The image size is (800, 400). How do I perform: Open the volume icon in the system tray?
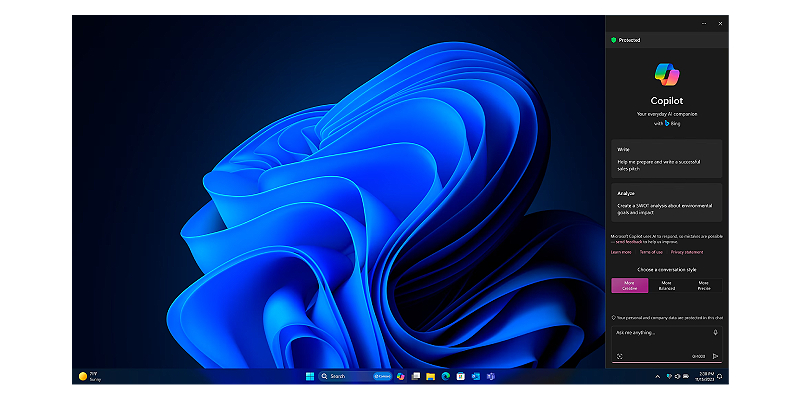[x=677, y=377]
